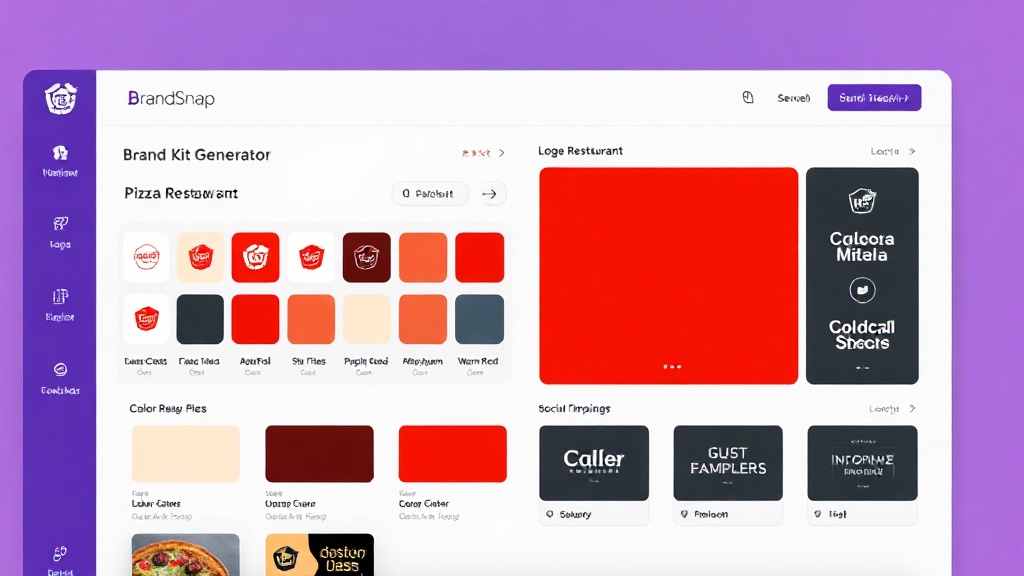The height and width of the screenshot is (576, 1024).
Task: Click the search icon inside the Pizza Restaurant pill
Action: coord(406,193)
